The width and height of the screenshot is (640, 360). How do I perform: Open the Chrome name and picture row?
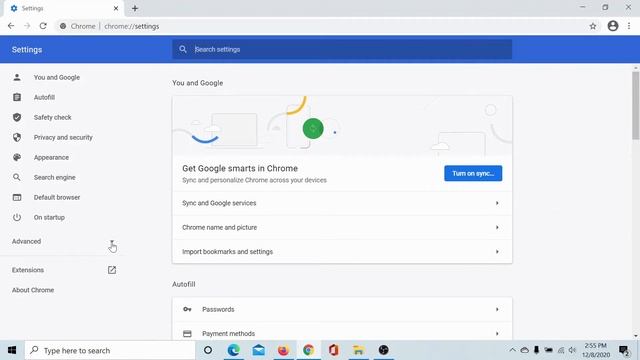[342, 227]
